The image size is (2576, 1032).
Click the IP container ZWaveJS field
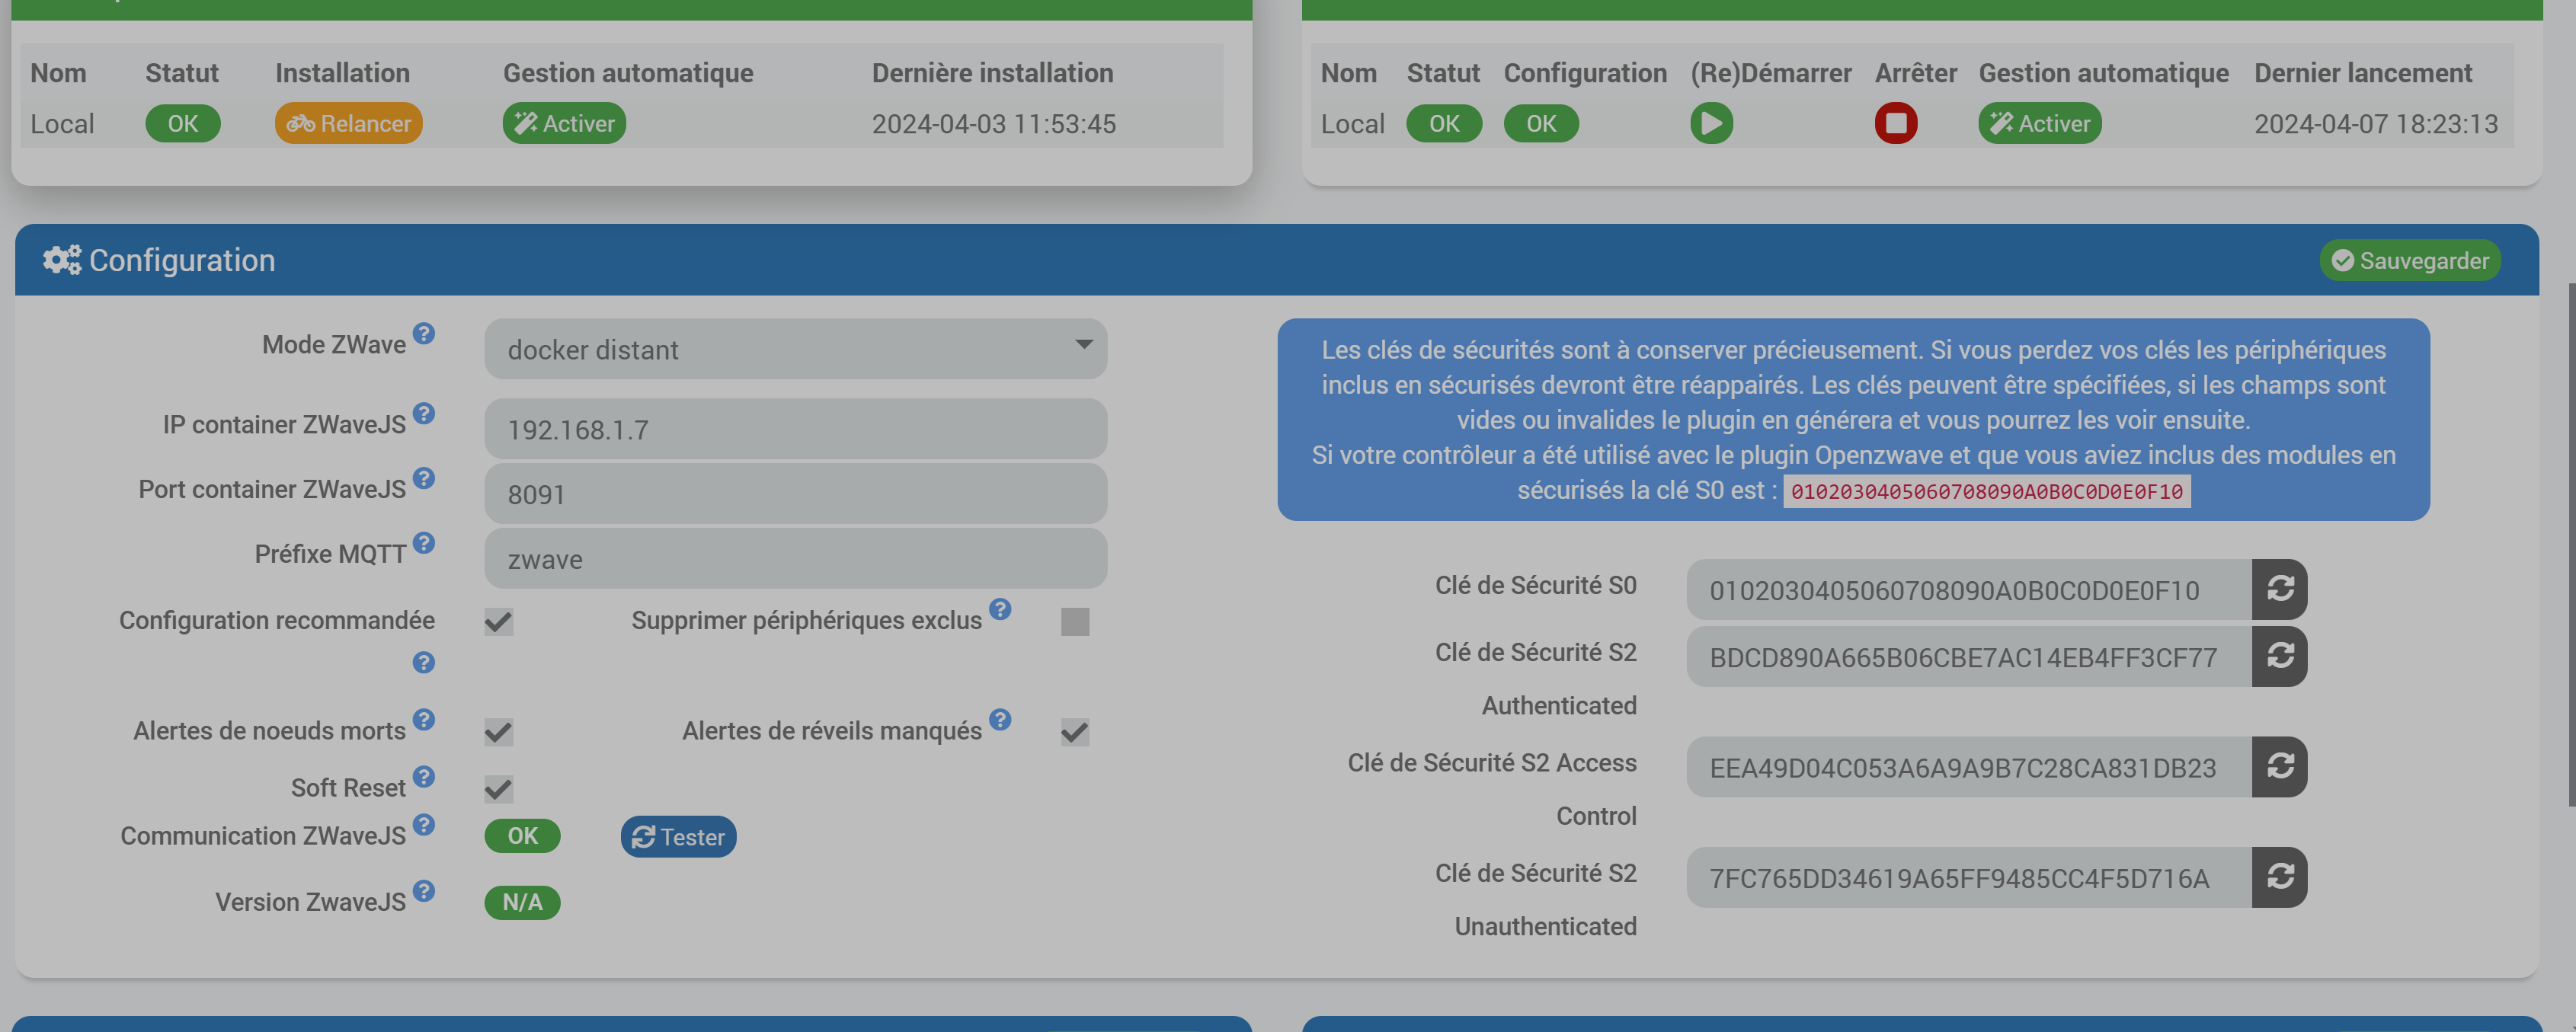[x=795, y=429]
